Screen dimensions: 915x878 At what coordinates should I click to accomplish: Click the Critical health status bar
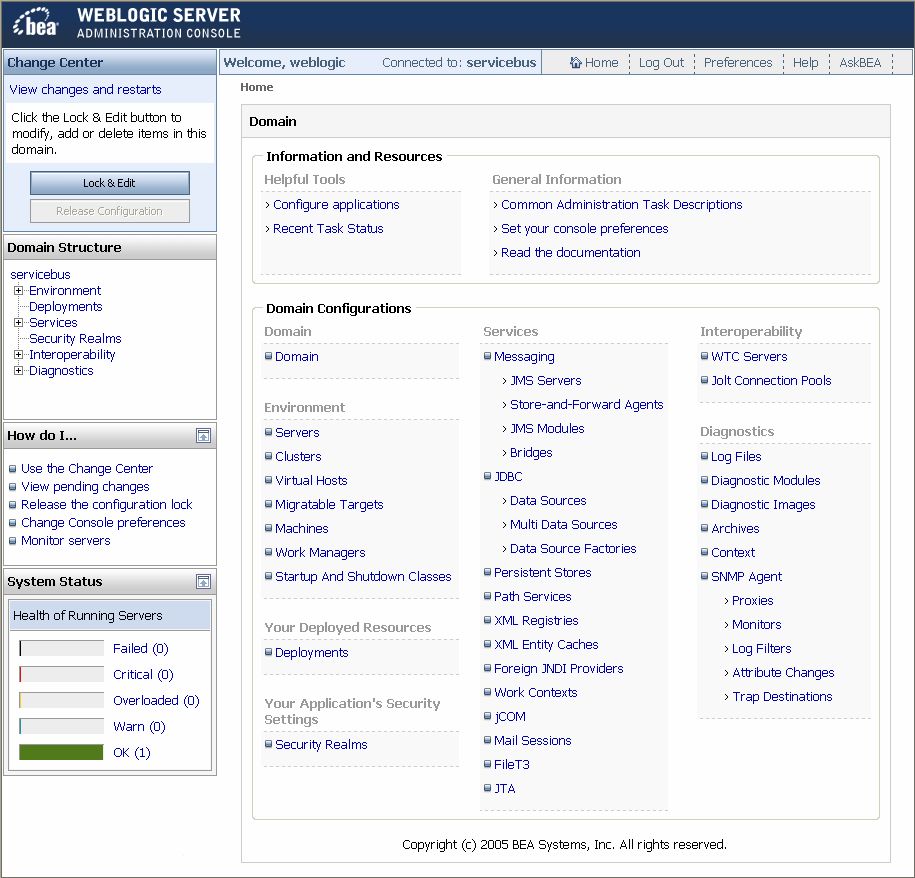click(x=61, y=674)
